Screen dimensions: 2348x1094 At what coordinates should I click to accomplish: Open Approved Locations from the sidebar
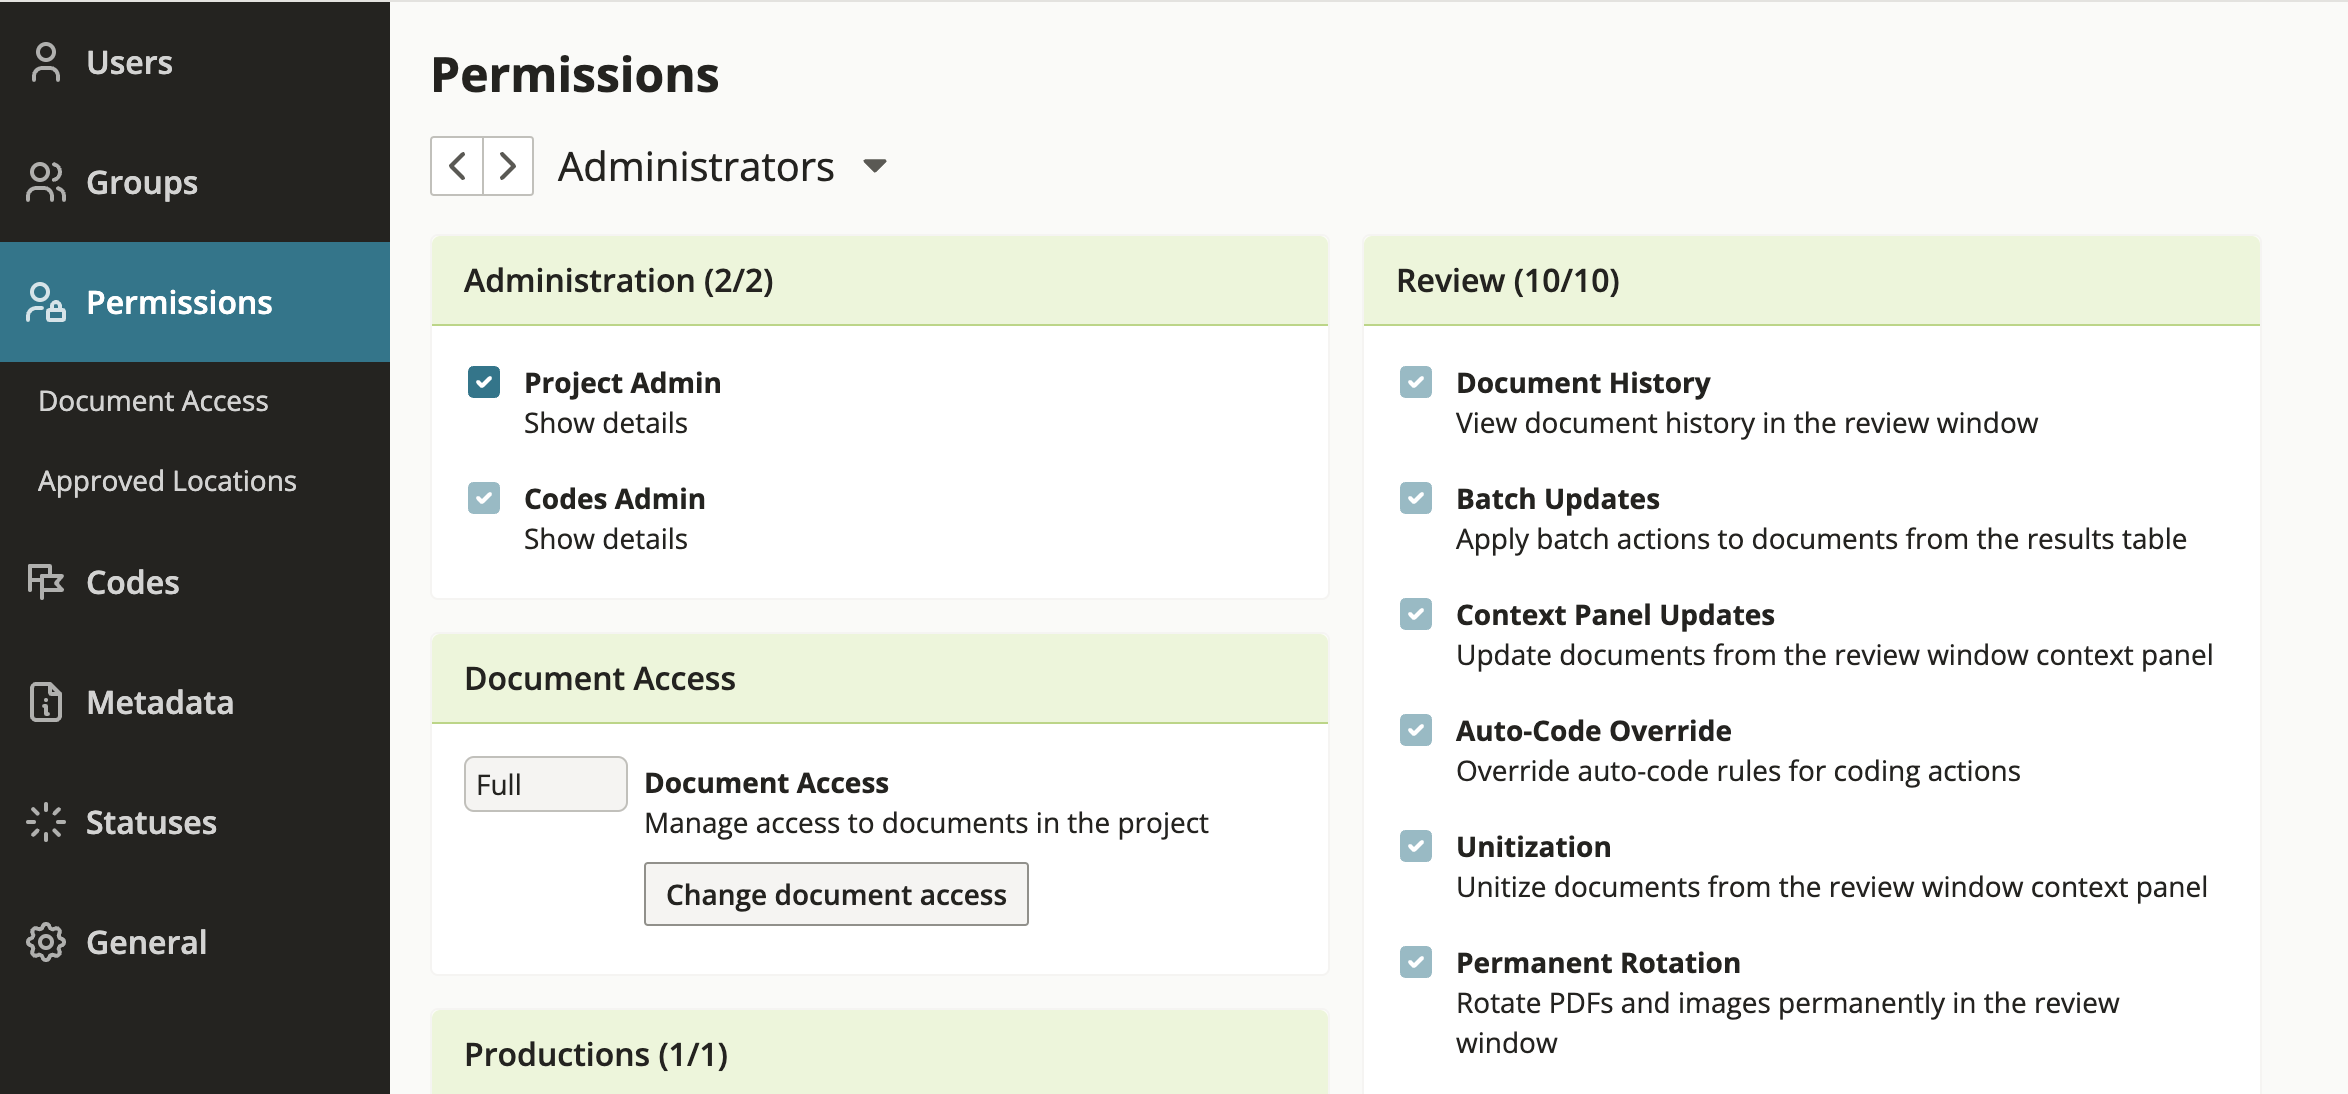[166, 481]
